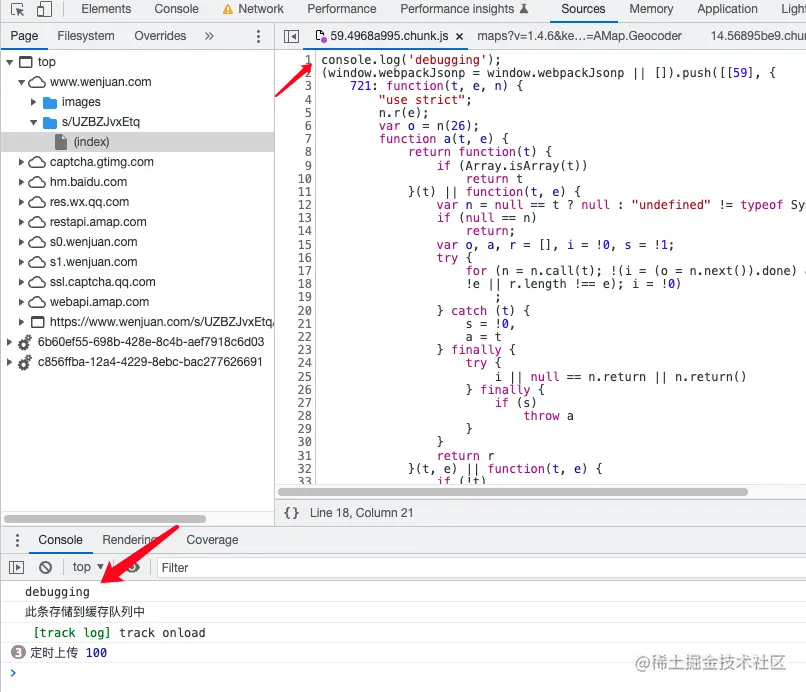Switch to the Coverage tab
The image size is (806, 692).
click(211, 540)
